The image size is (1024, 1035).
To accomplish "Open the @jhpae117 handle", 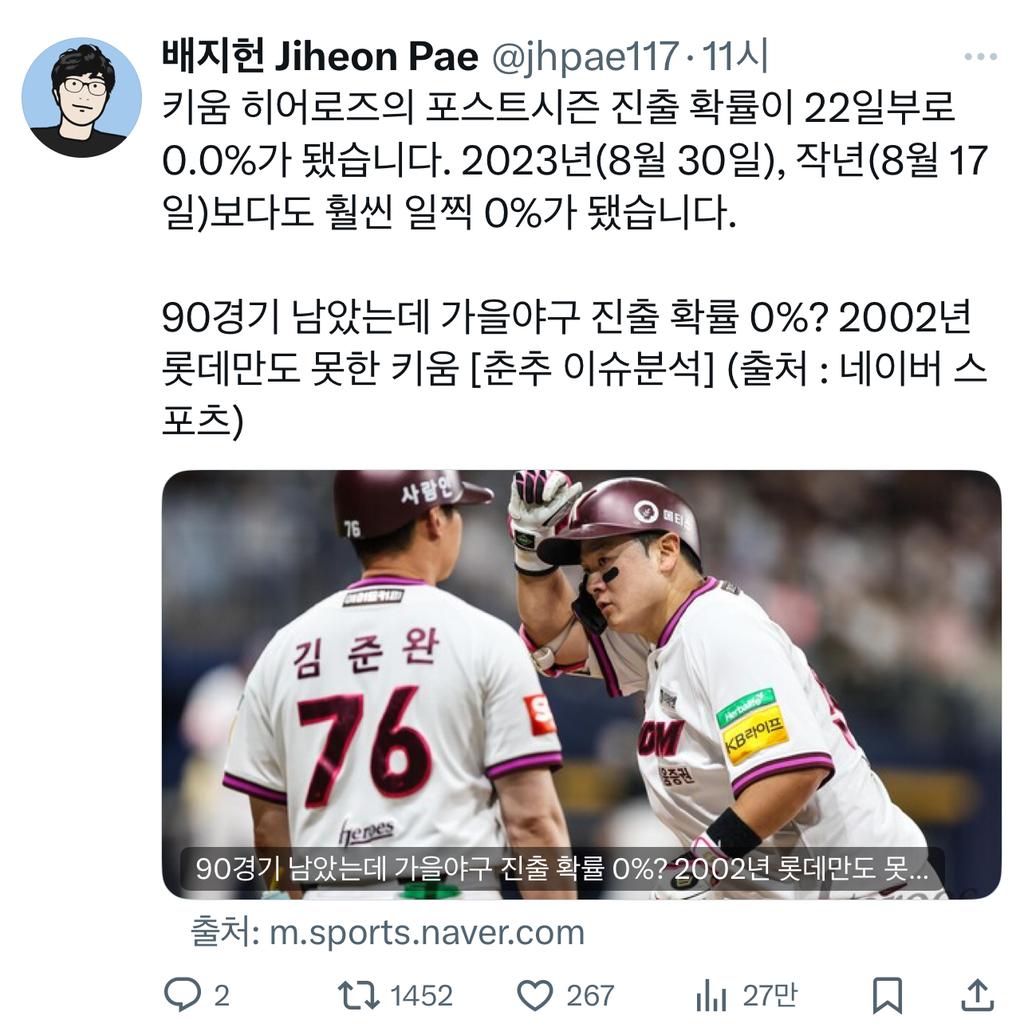I will tap(585, 57).
